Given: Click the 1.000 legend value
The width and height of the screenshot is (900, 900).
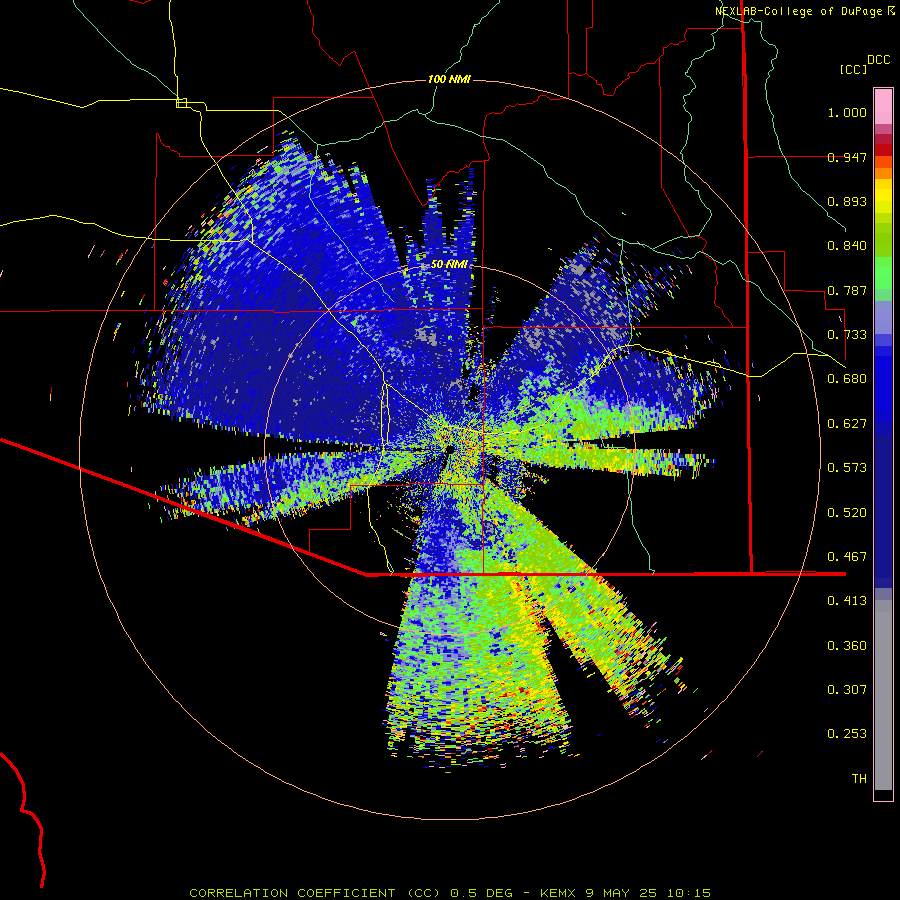Looking at the screenshot, I should pyautogui.click(x=847, y=112).
